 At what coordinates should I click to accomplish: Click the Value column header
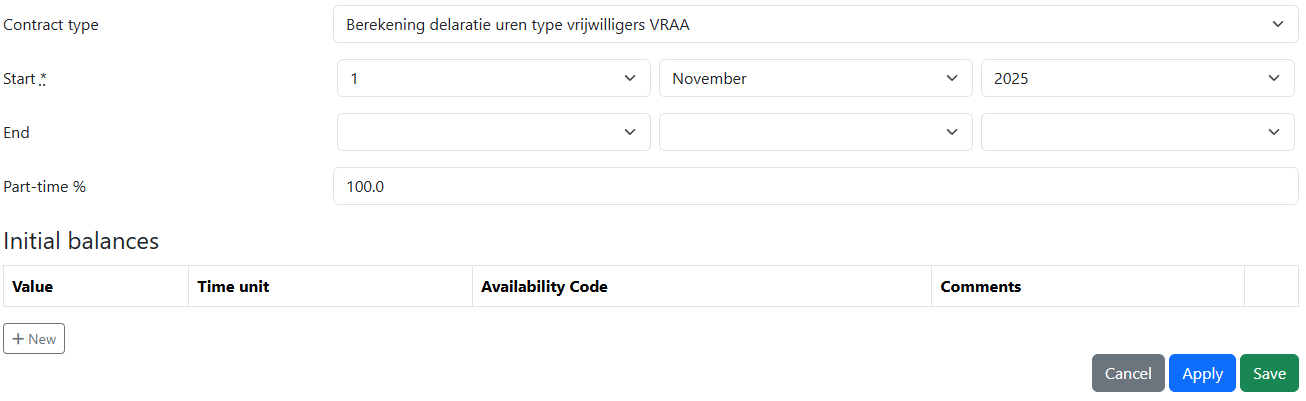tap(33, 287)
